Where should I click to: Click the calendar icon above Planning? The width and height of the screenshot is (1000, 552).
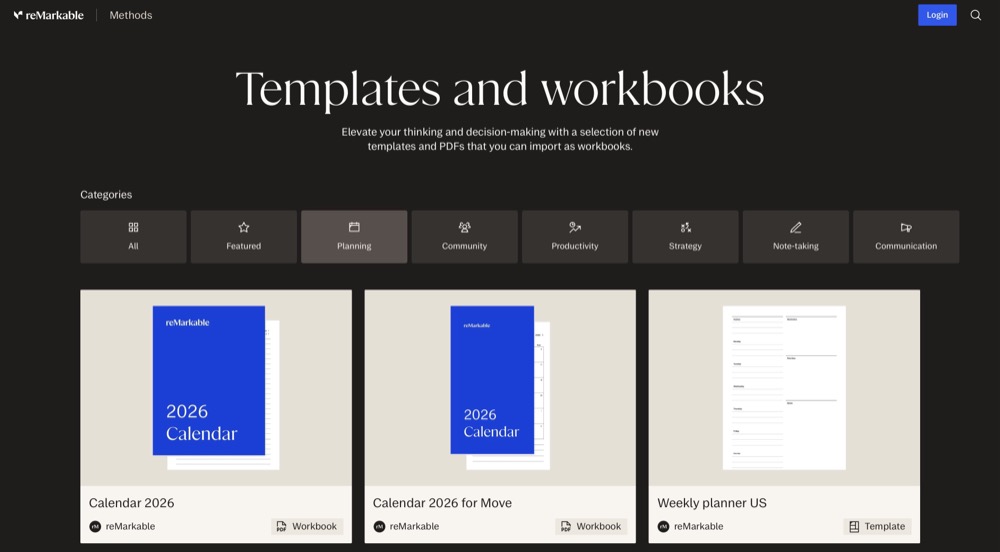click(x=354, y=227)
